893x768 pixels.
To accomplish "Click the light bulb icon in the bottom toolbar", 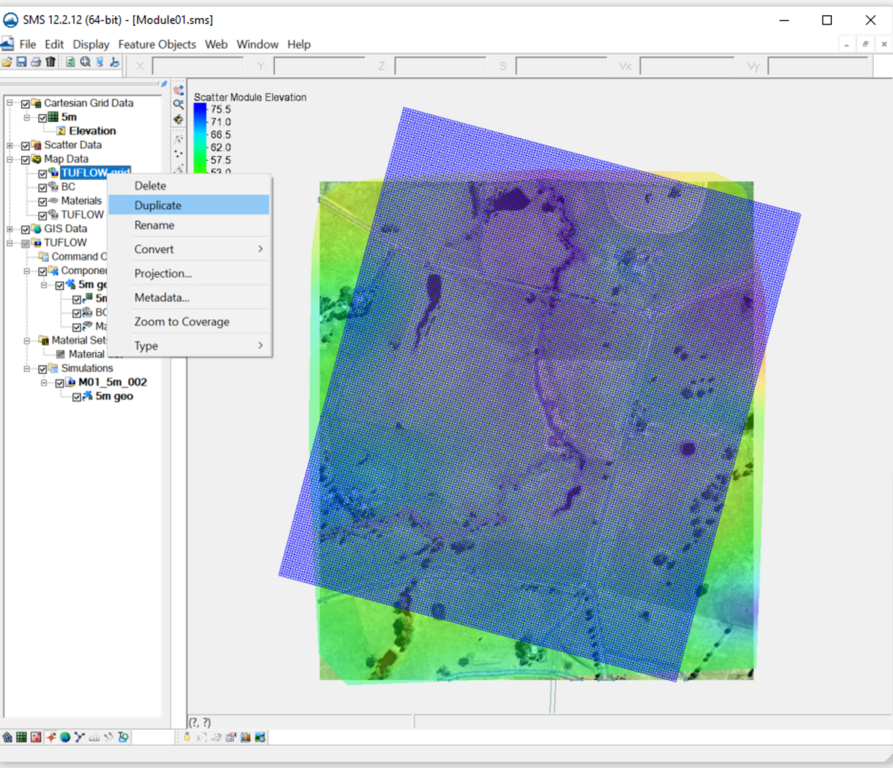I will tap(187, 738).
